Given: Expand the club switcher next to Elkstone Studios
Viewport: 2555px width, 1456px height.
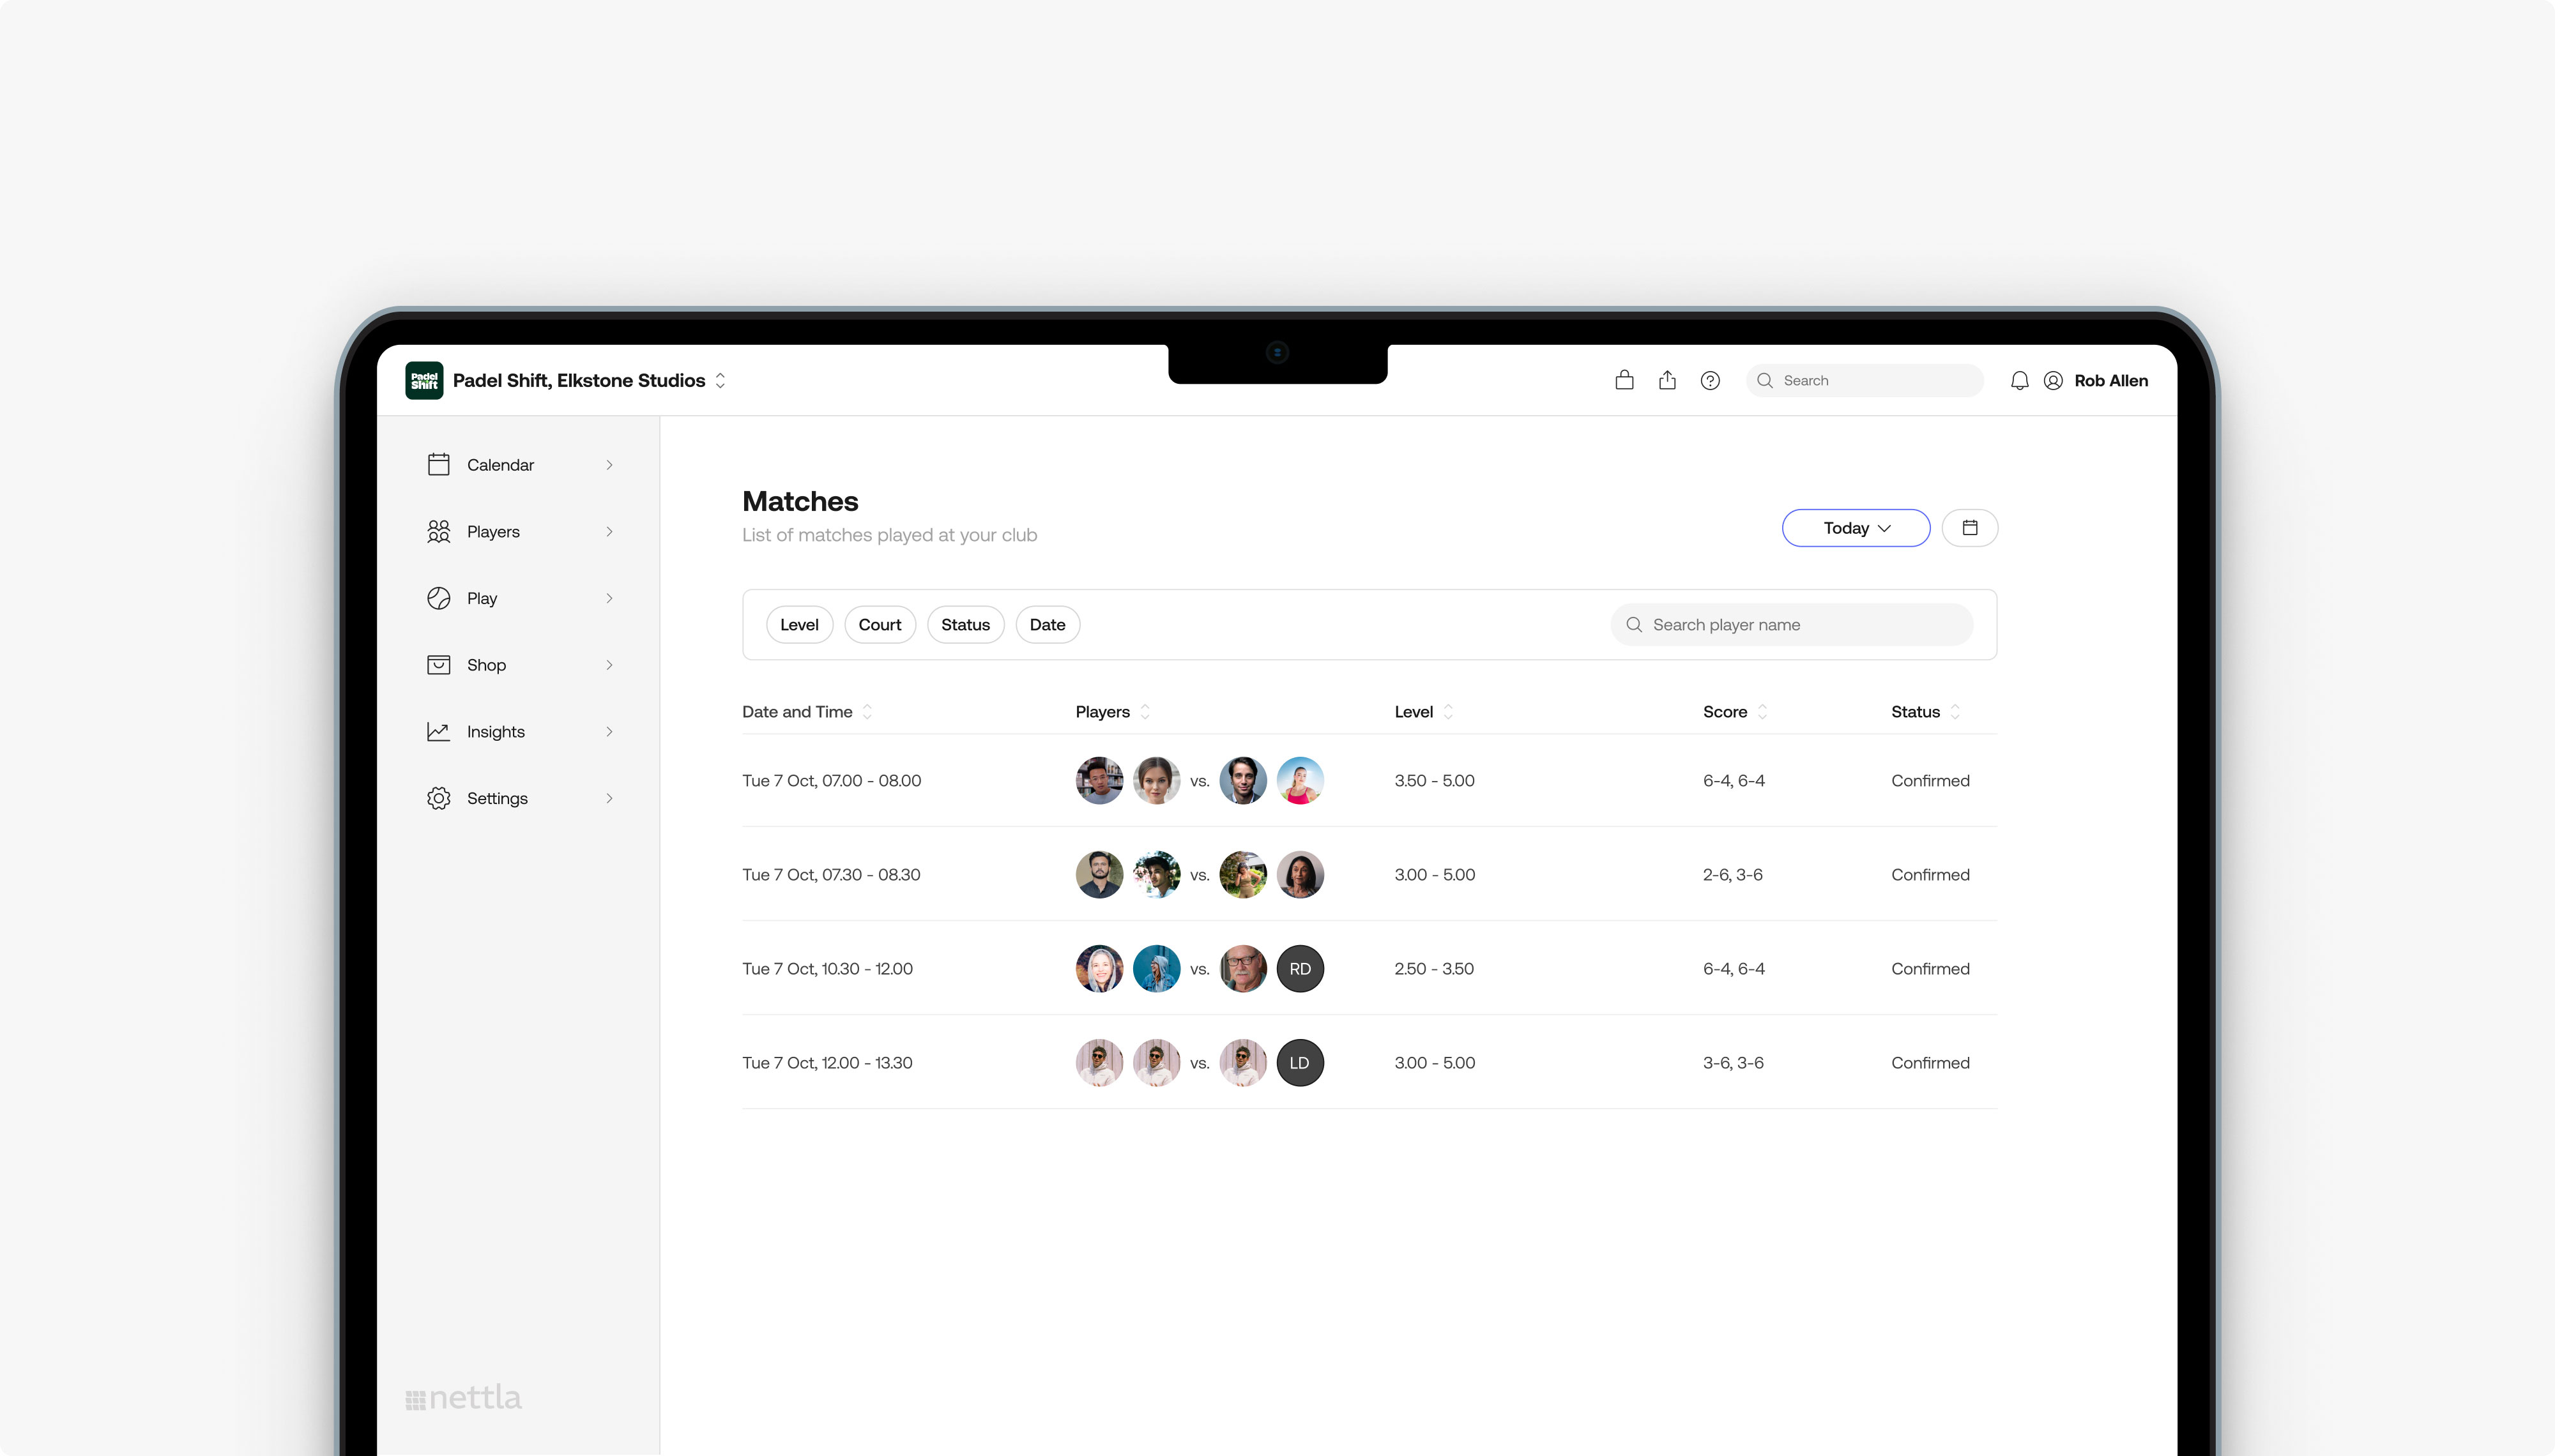Looking at the screenshot, I should [720, 380].
